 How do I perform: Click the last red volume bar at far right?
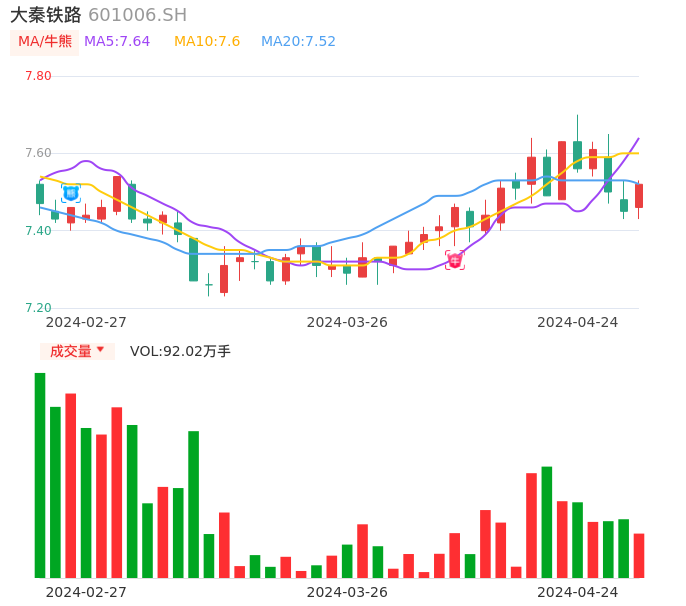[x=639, y=556]
